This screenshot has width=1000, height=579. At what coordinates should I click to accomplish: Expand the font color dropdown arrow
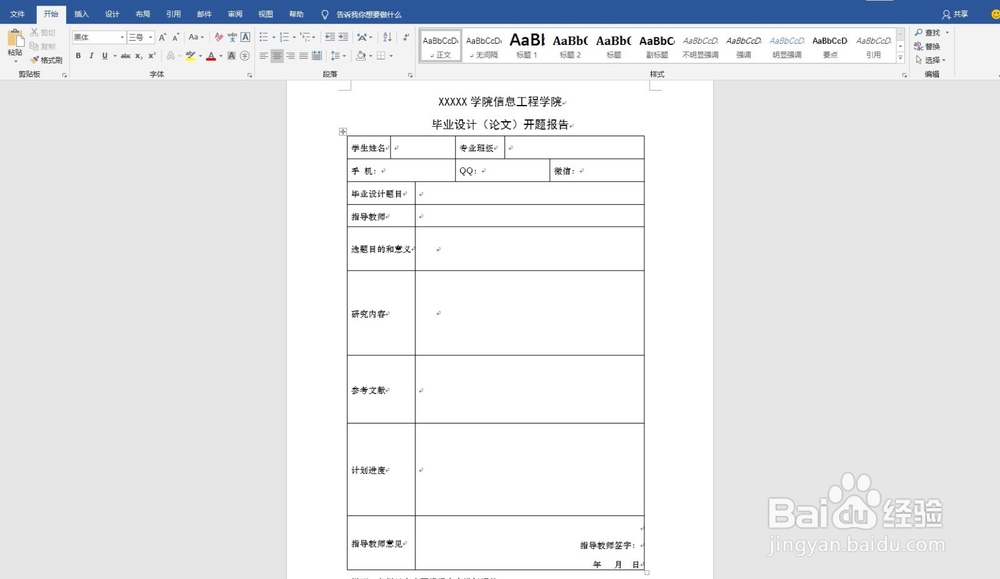click(219, 56)
